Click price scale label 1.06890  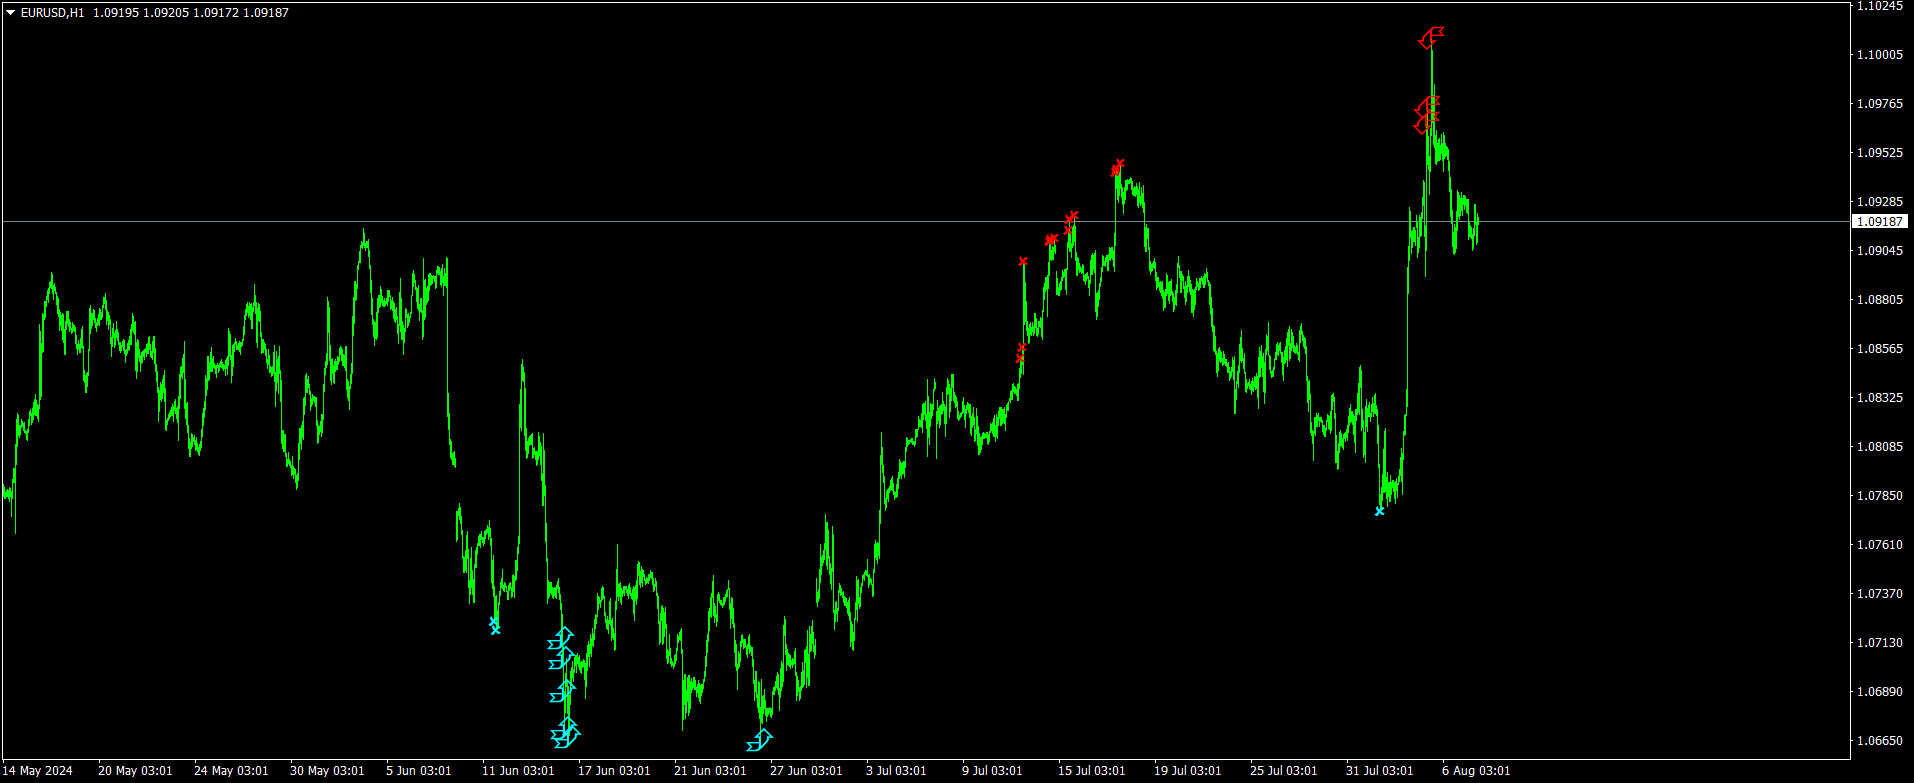click(x=1880, y=692)
